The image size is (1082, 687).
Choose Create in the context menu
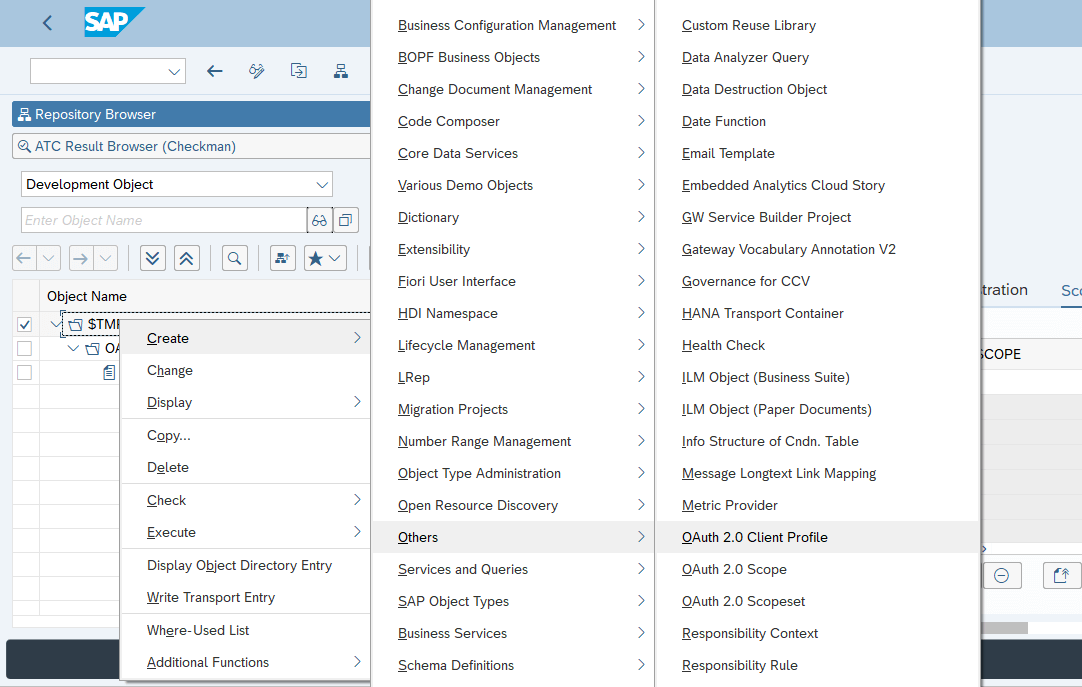246,338
